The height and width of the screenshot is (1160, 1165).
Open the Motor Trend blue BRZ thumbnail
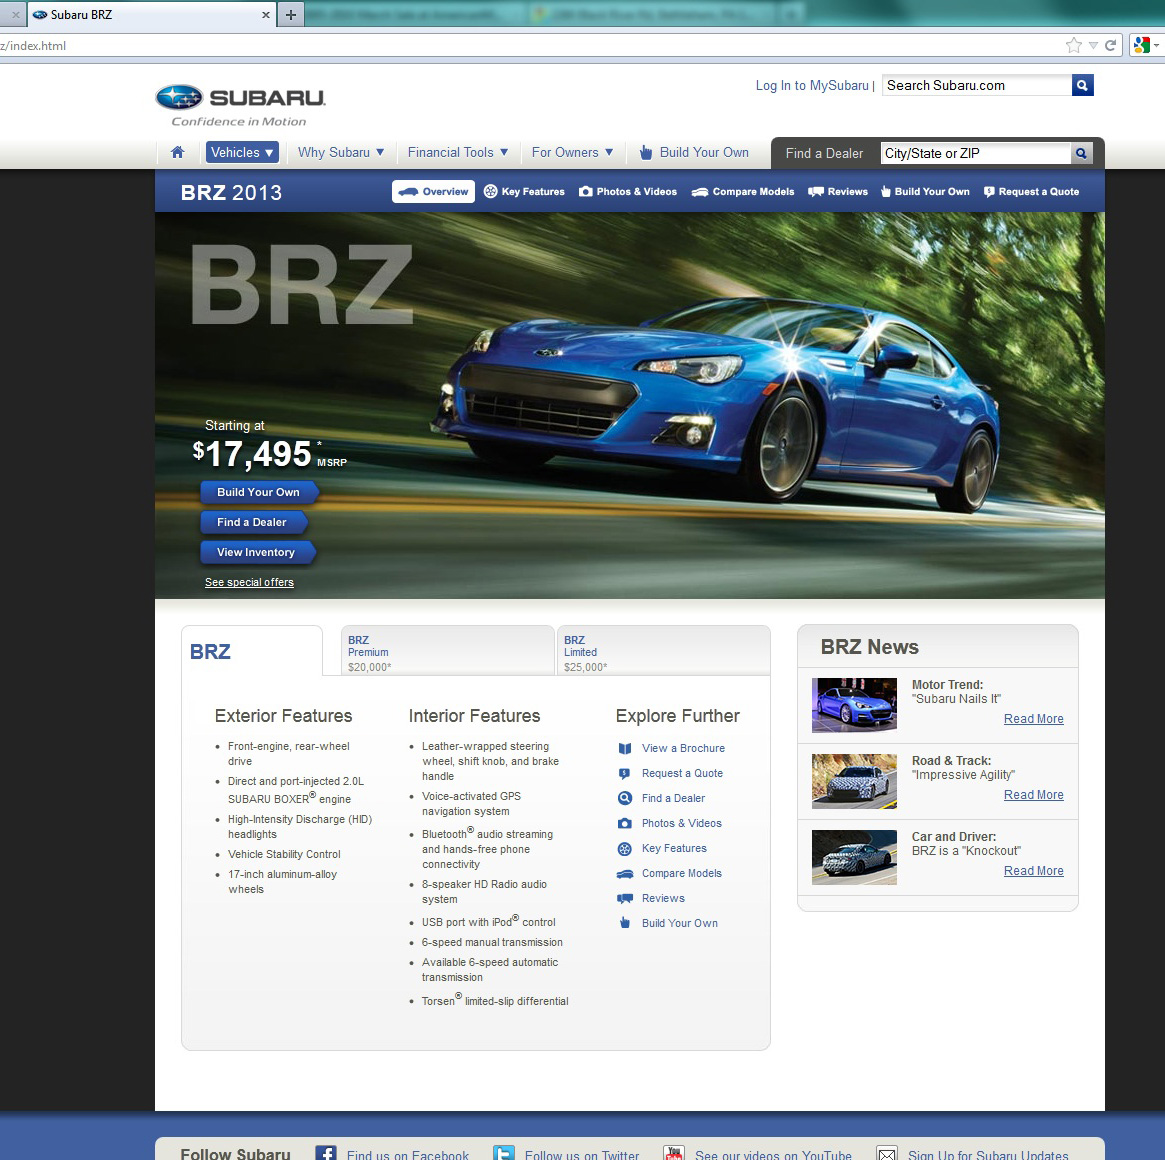854,705
